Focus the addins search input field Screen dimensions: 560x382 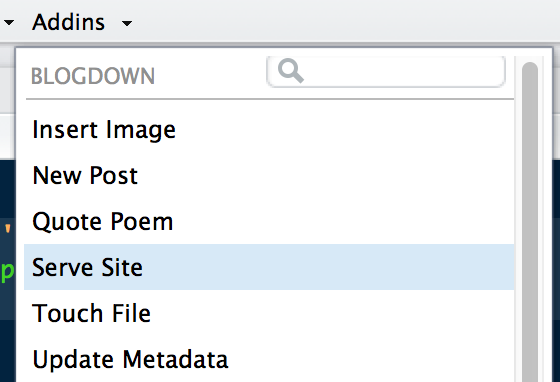pyautogui.click(x=386, y=71)
